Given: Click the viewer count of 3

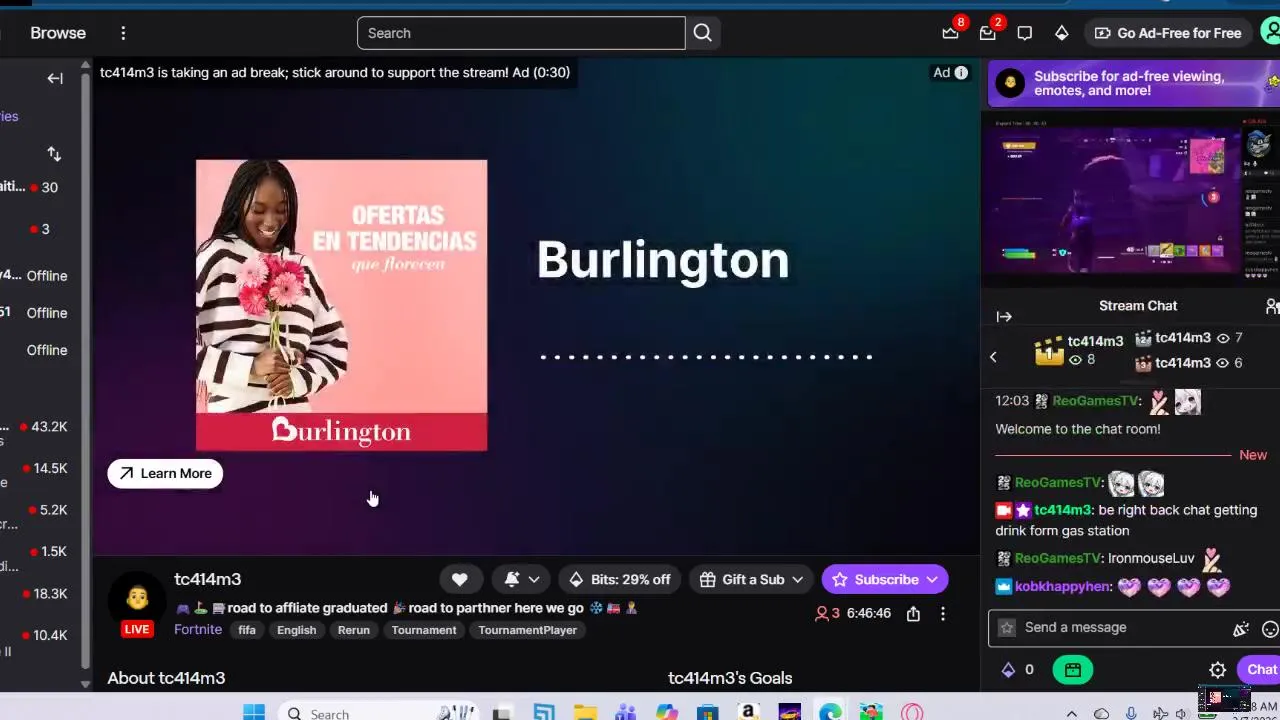Looking at the screenshot, I should coord(828,613).
